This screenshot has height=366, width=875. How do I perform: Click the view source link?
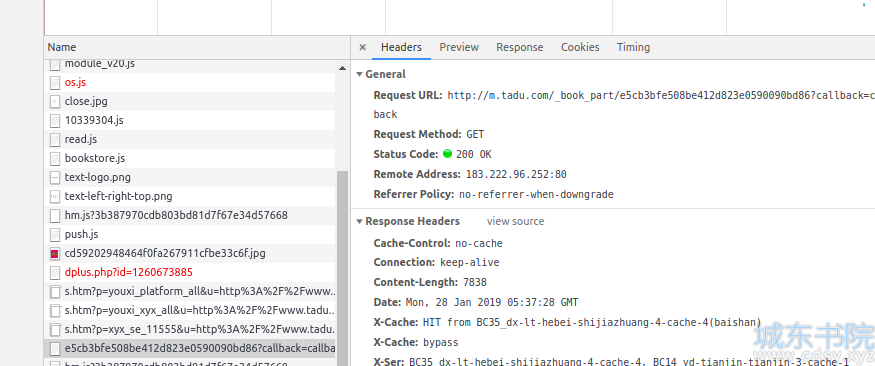coord(515,221)
